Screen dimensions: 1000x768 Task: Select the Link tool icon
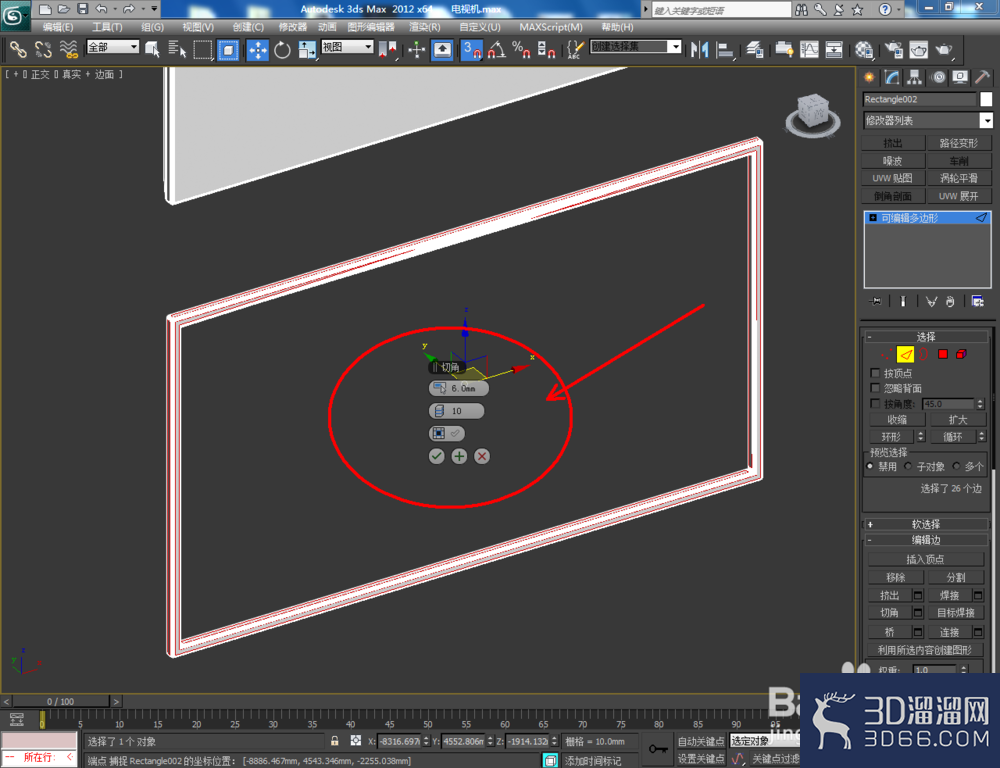pos(18,50)
